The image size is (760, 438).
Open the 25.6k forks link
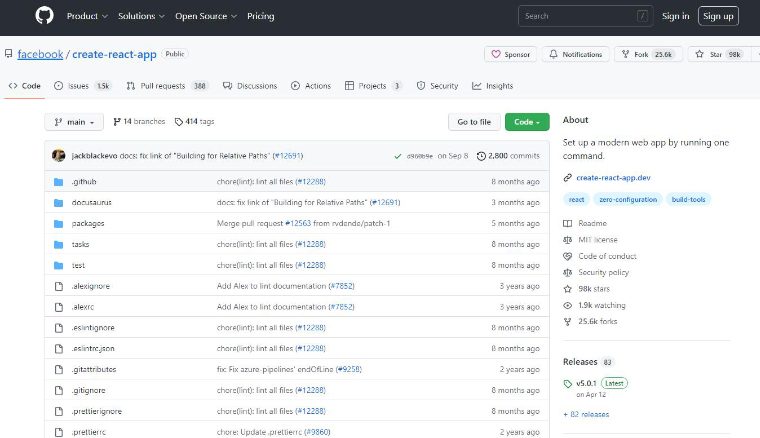598,321
